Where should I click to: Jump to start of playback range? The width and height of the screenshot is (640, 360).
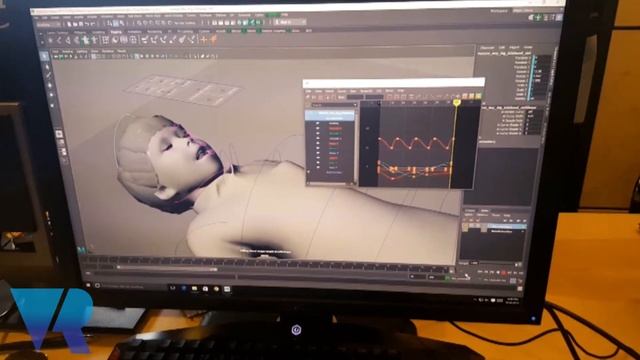pyautogui.click(x=480, y=272)
